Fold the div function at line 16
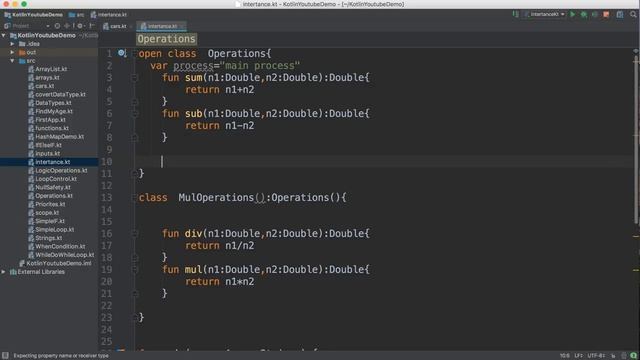The height and width of the screenshot is (360, 640). click(x=134, y=233)
